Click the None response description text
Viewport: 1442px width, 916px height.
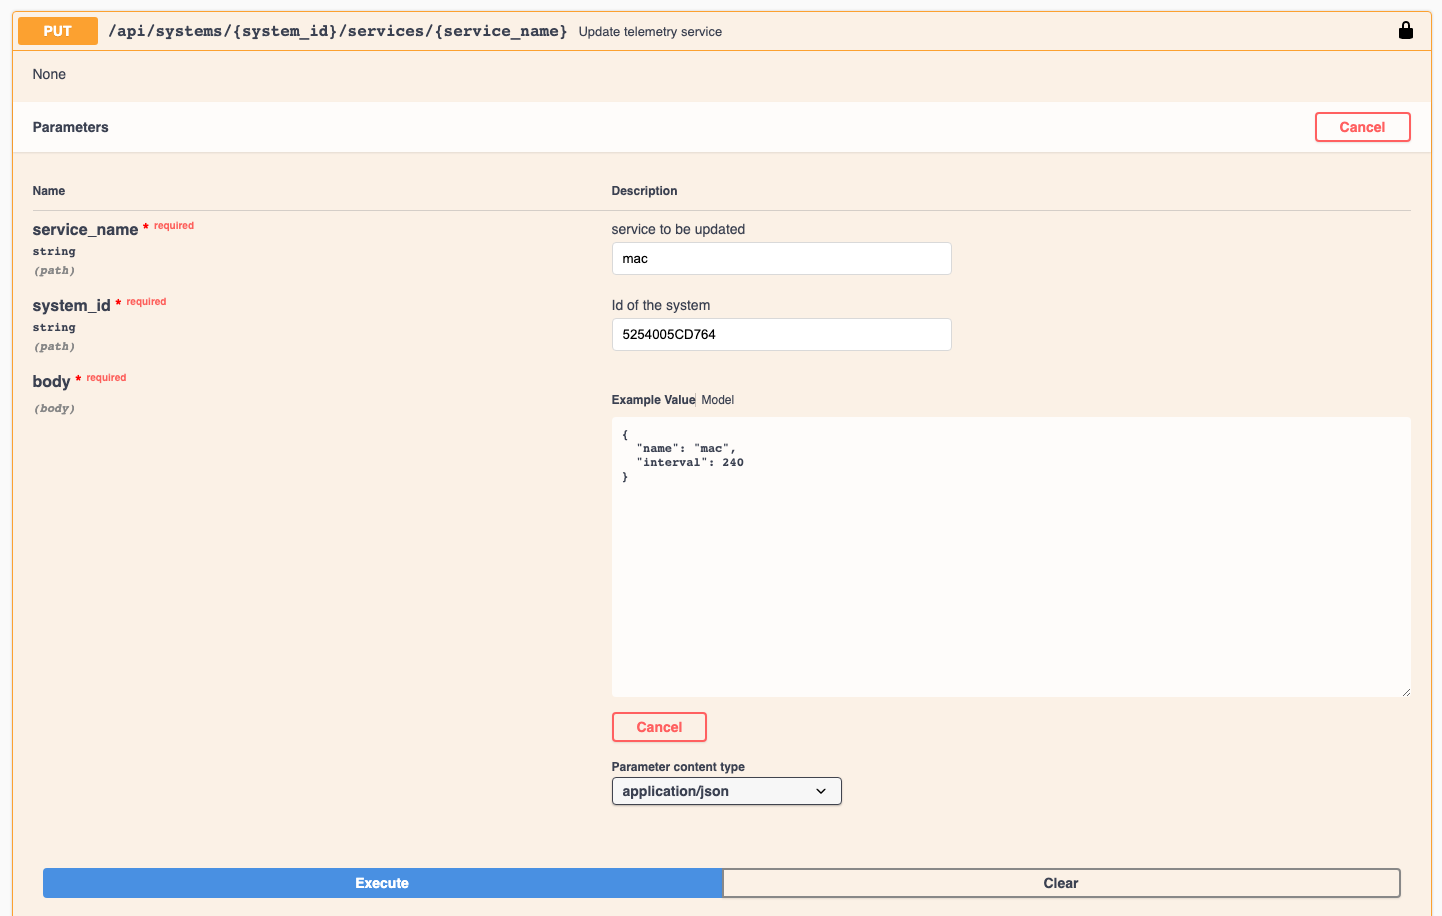[49, 74]
